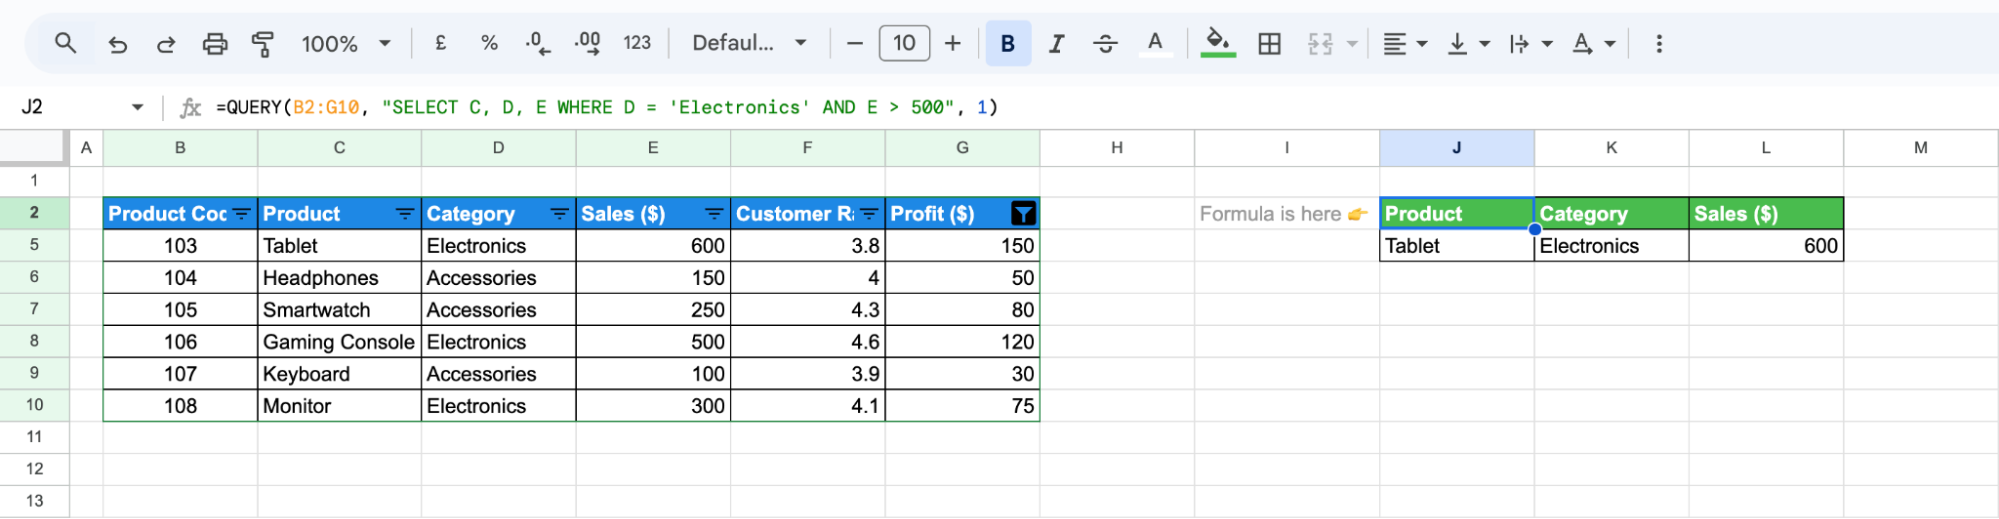Click the green Product header cell J2
Screen dimensions: 1999x519
(x=1457, y=214)
